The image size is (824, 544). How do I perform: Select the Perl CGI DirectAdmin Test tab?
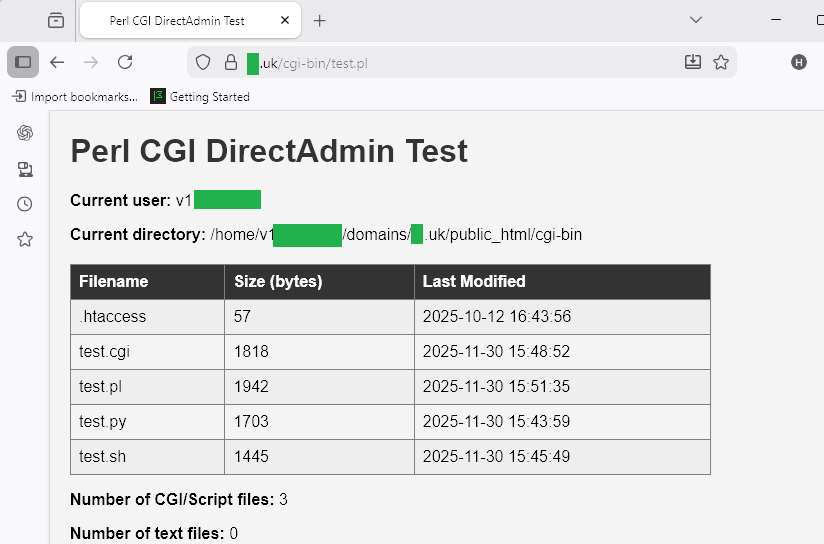[x=180, y=20]
